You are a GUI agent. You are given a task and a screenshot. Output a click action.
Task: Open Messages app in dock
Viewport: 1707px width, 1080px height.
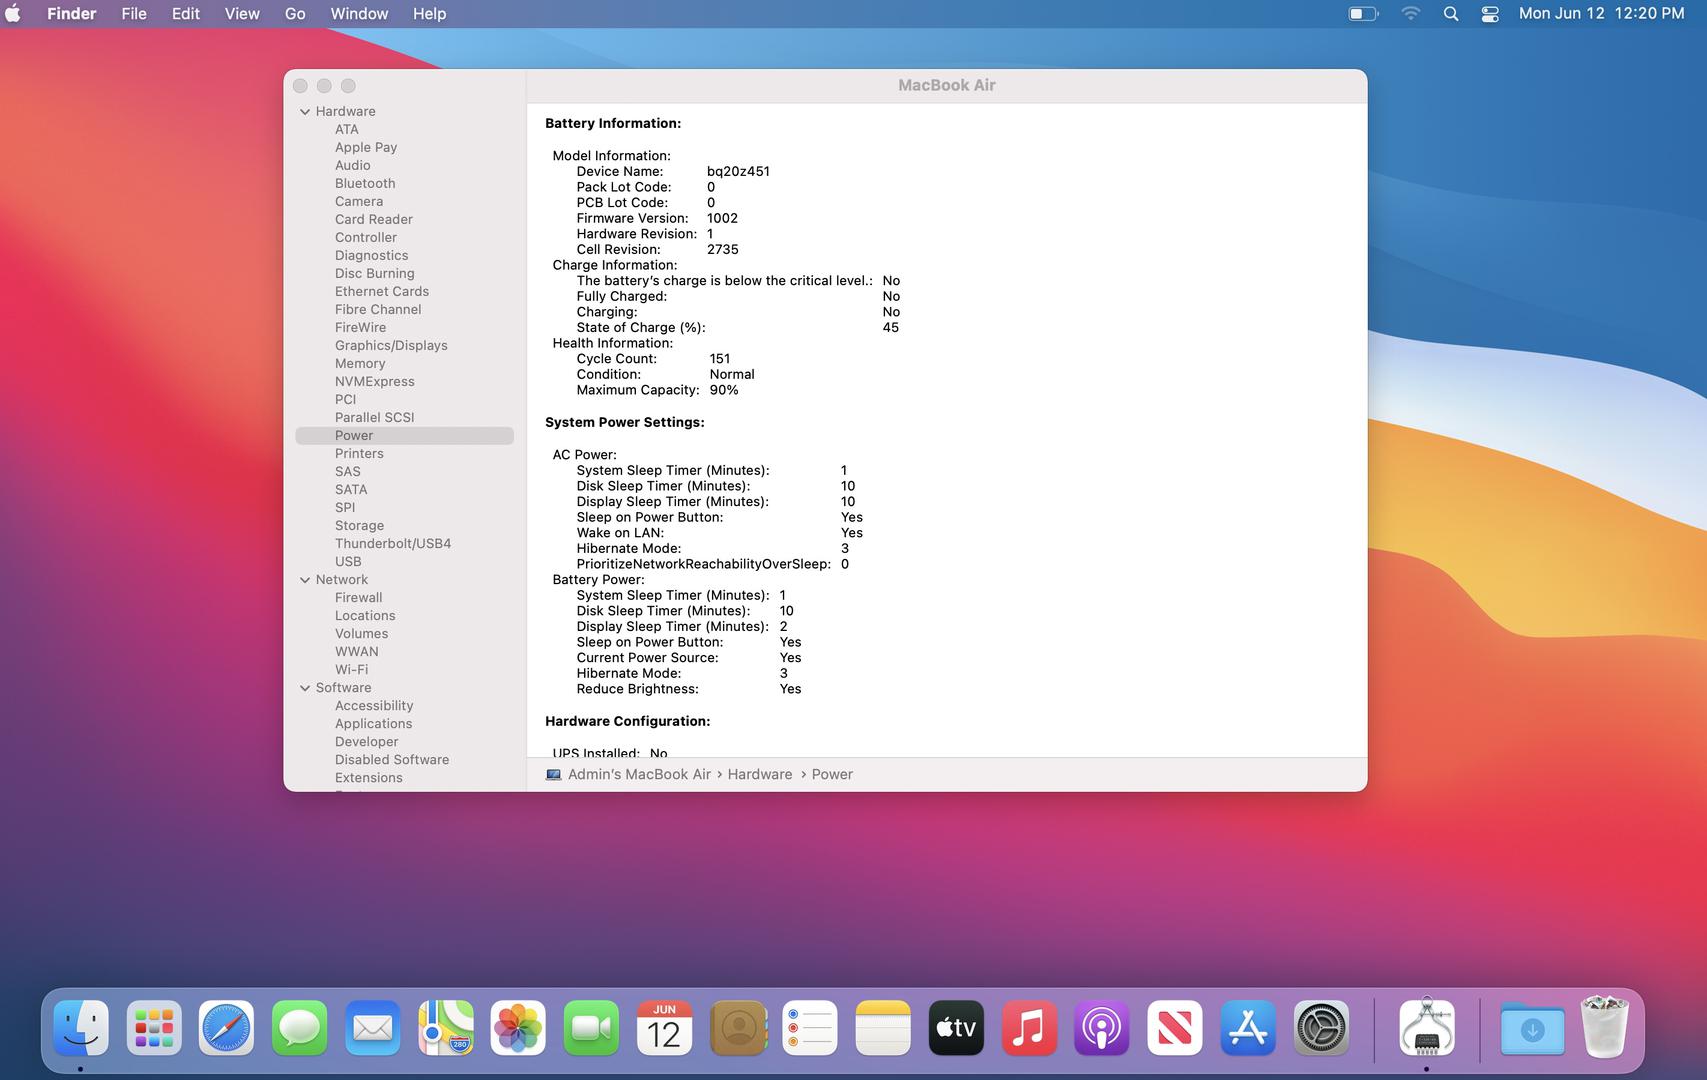click(300, 1028)
